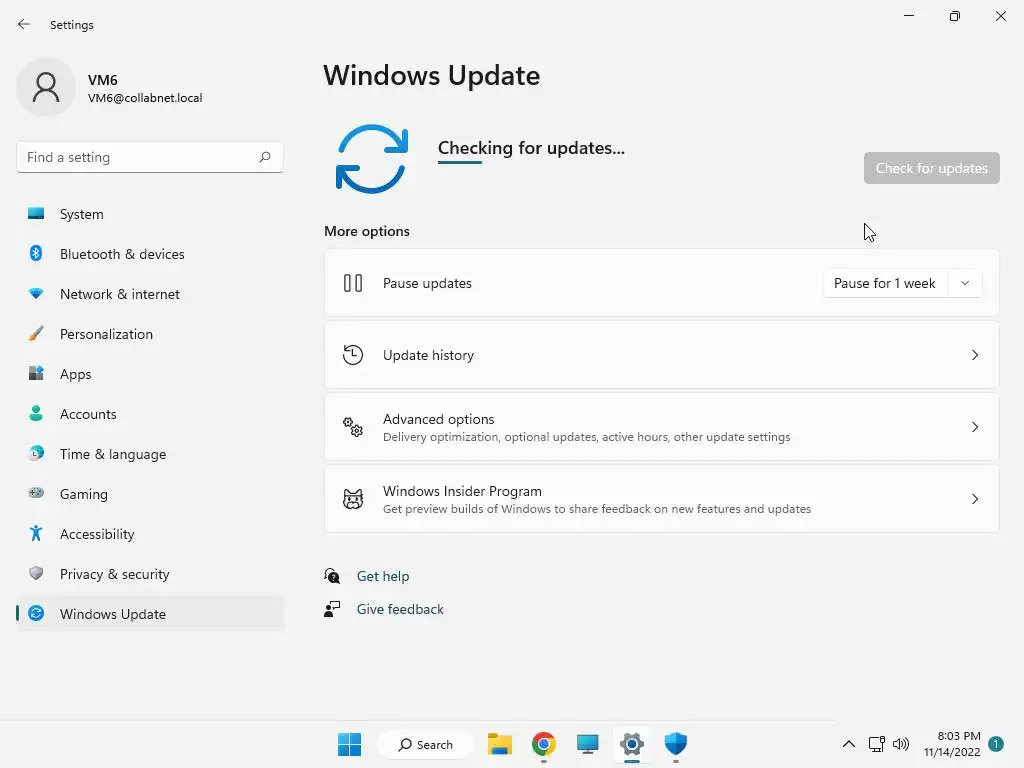Go to Privacy & security settings

[150, 573]
